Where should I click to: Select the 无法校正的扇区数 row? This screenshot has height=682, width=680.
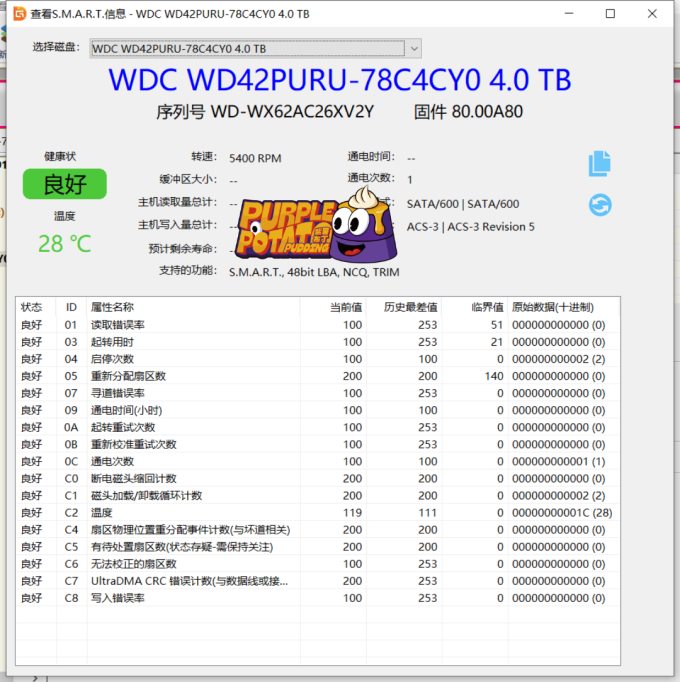[x=318, y=564]
